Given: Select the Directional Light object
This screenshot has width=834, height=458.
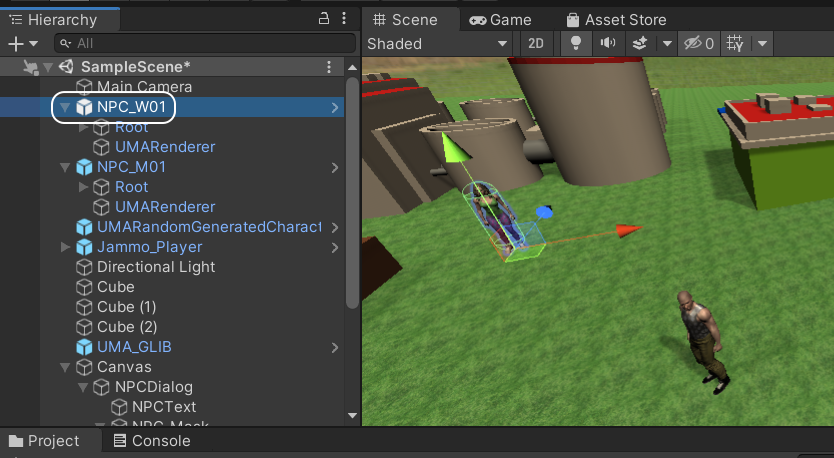Looking at the screenshot, I should pyautogui.click(x=156, y=267).
